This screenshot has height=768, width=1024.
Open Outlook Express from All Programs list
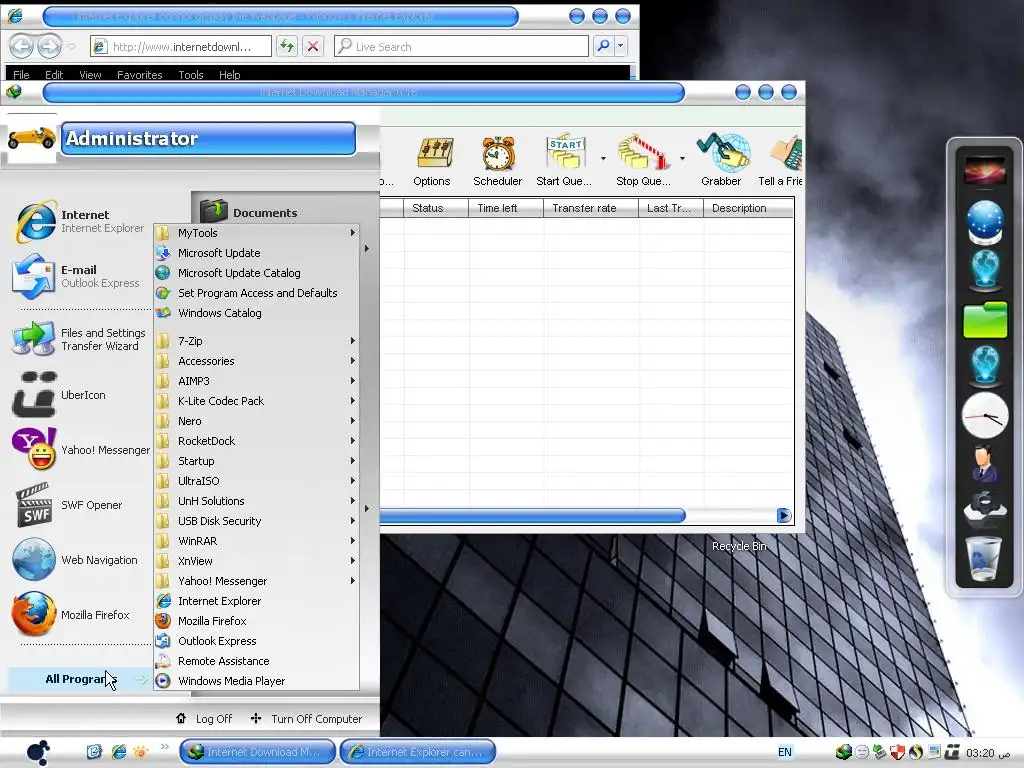(x=257, y=641)
